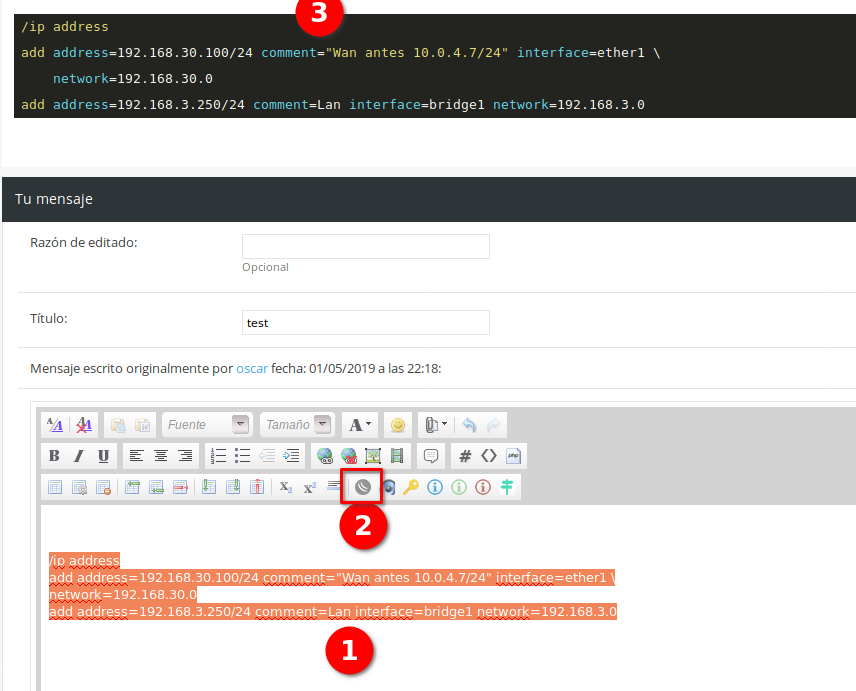856x691 pixels.
Task: Click the remove link icon
Action: click(349, 456)
